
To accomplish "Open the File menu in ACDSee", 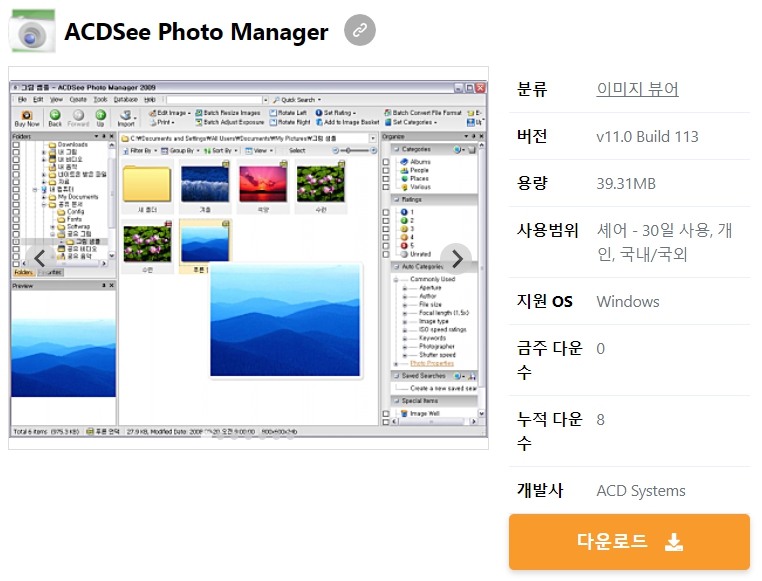I will click(x=22, y=100).
